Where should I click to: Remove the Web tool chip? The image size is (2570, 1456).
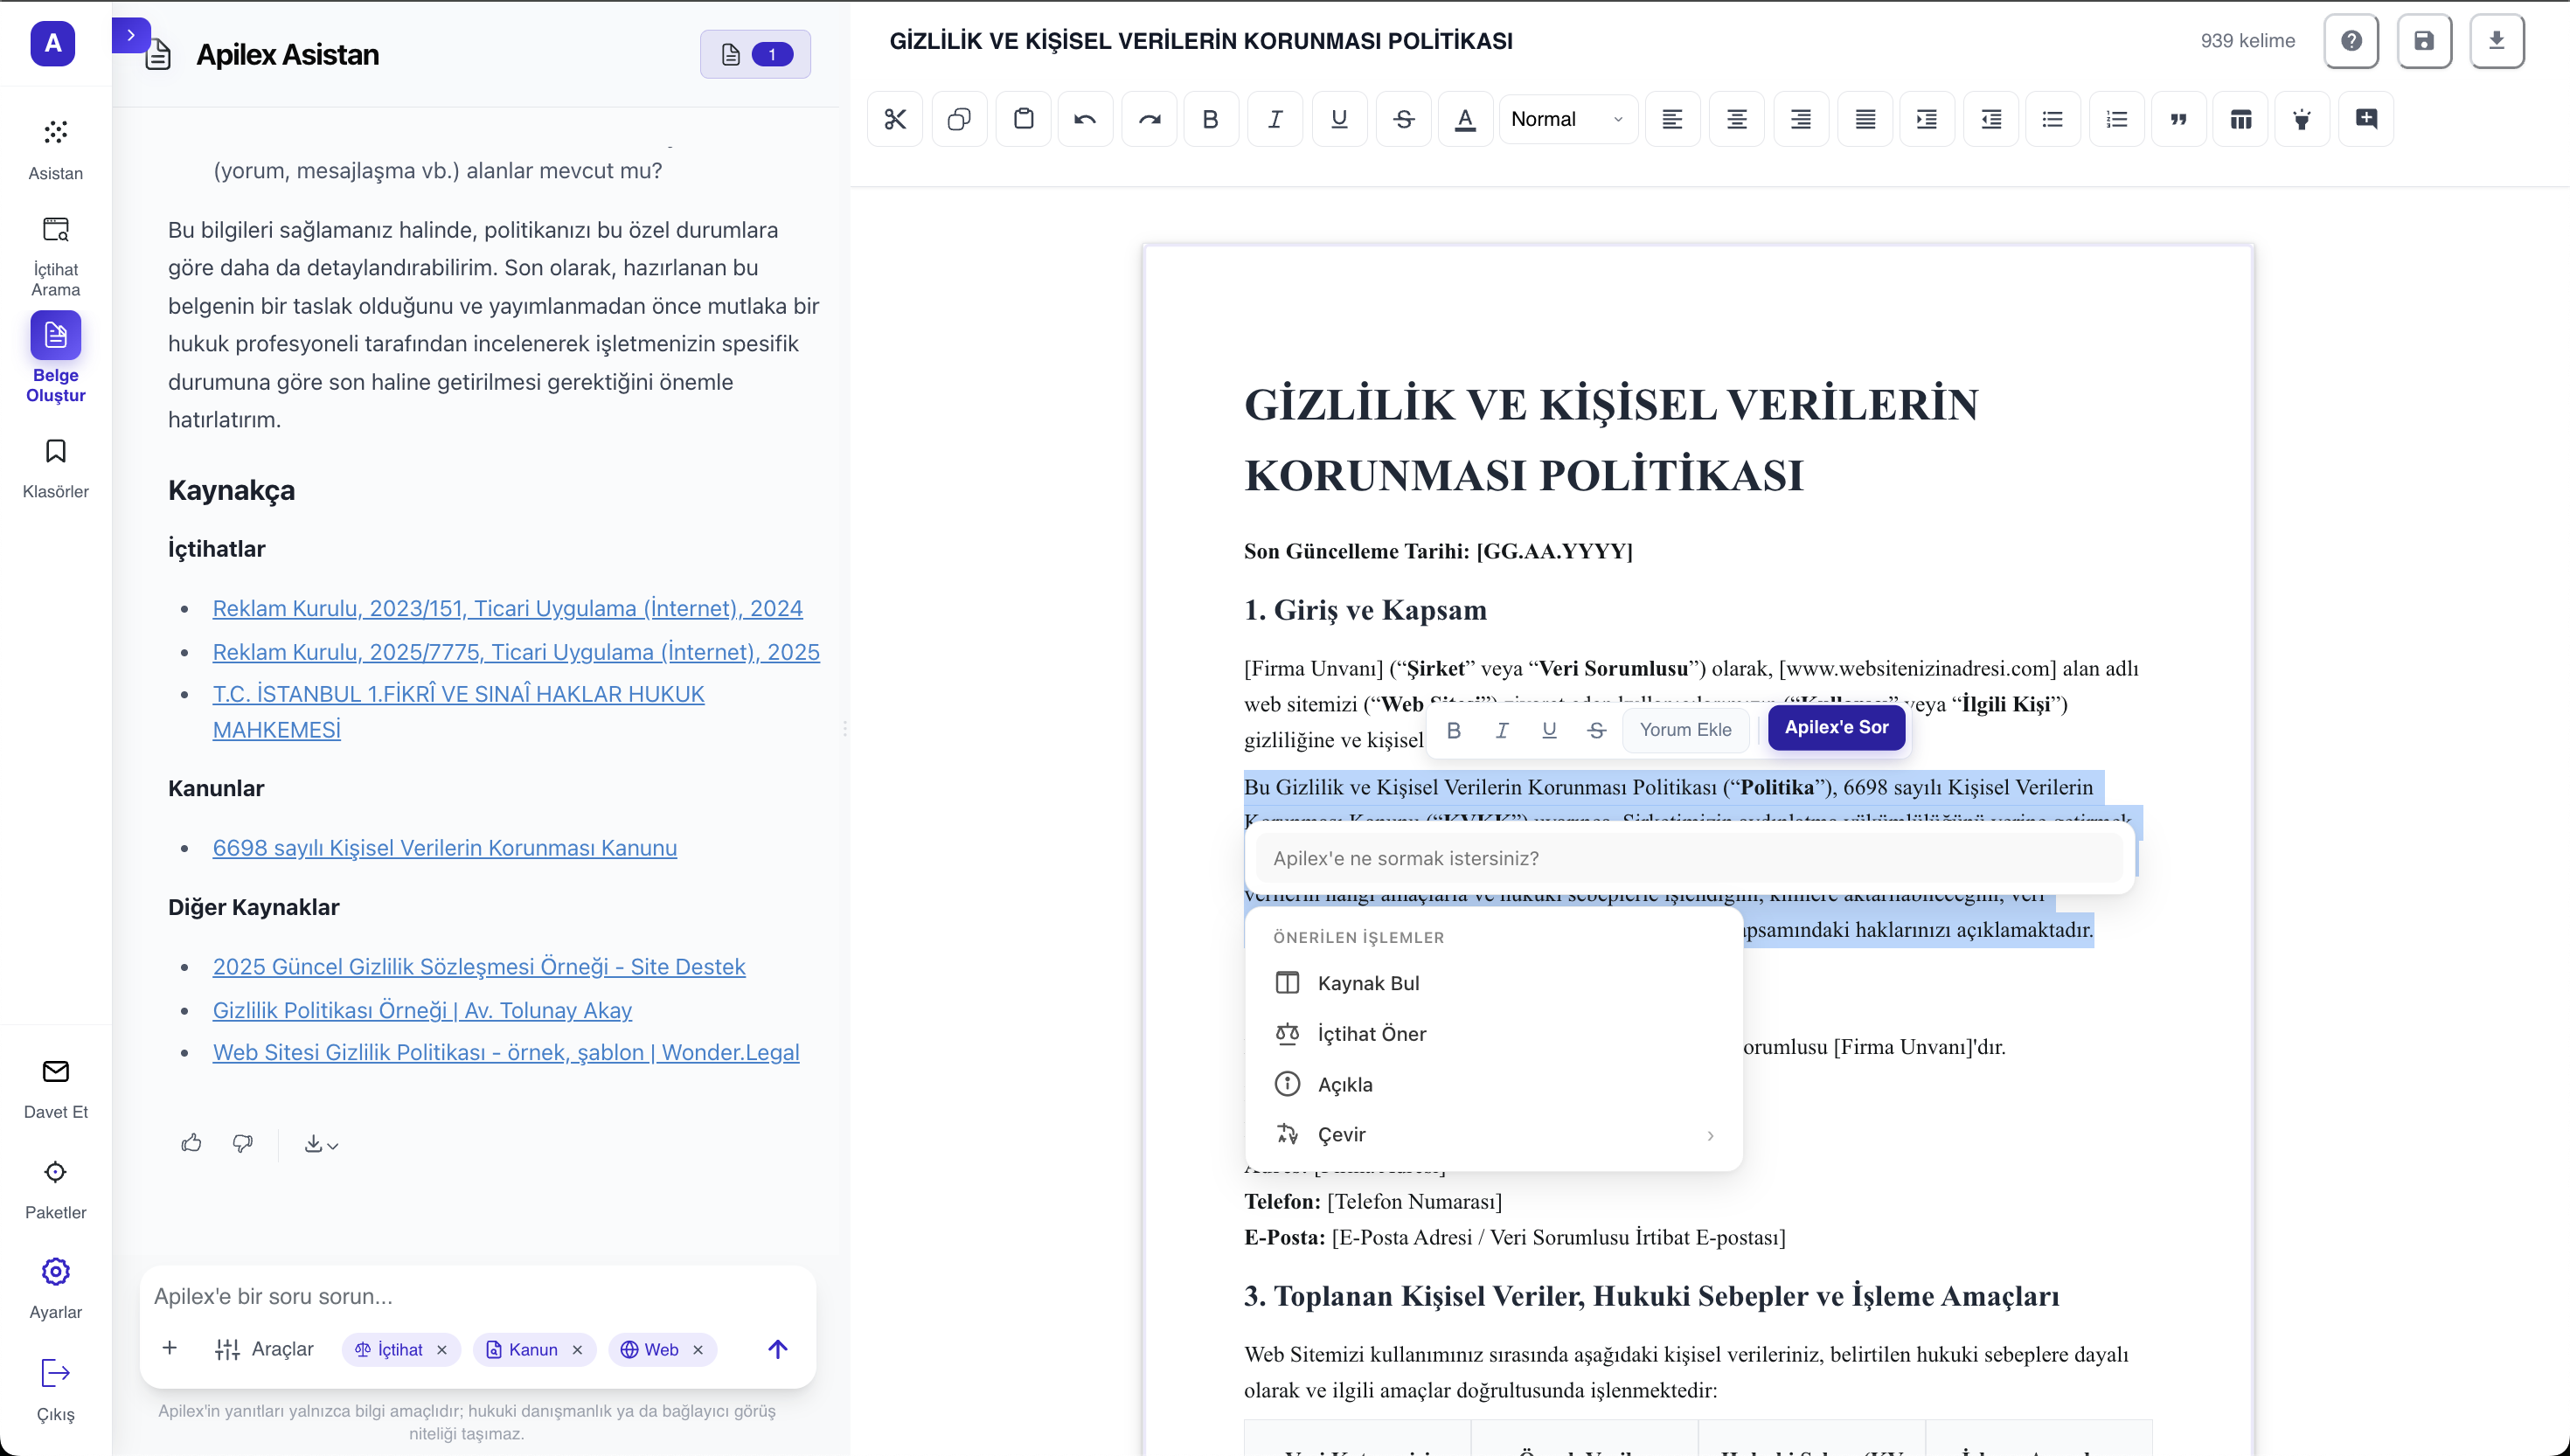point(698,1350)
